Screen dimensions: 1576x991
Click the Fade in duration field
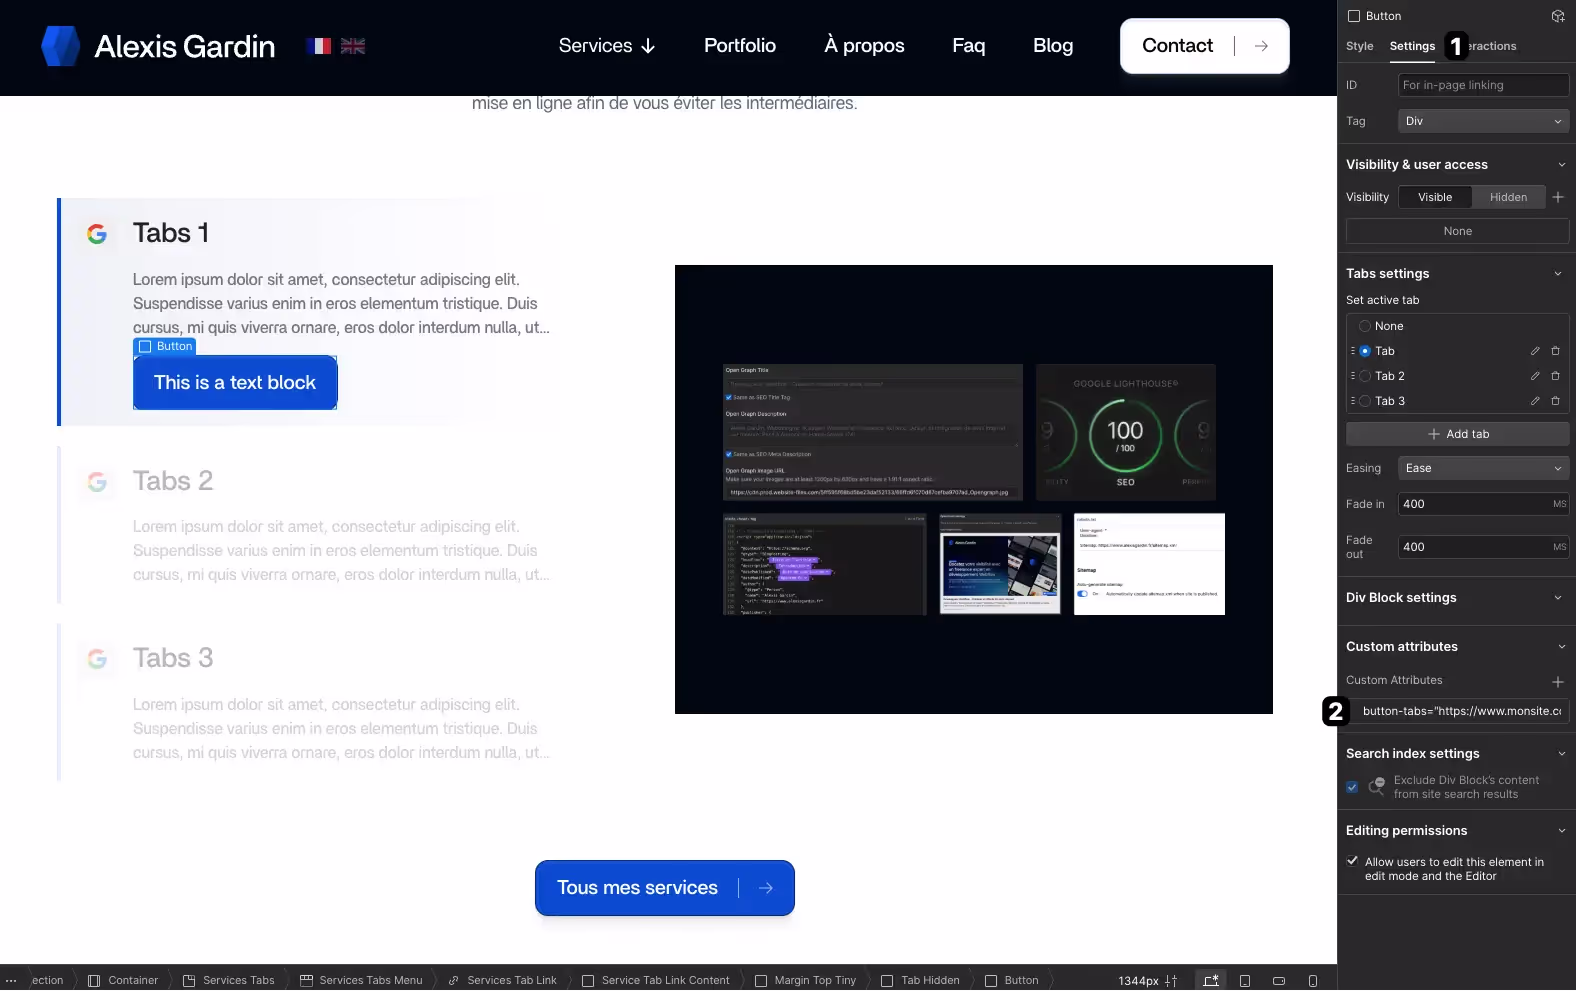(x=1483, y=504)
